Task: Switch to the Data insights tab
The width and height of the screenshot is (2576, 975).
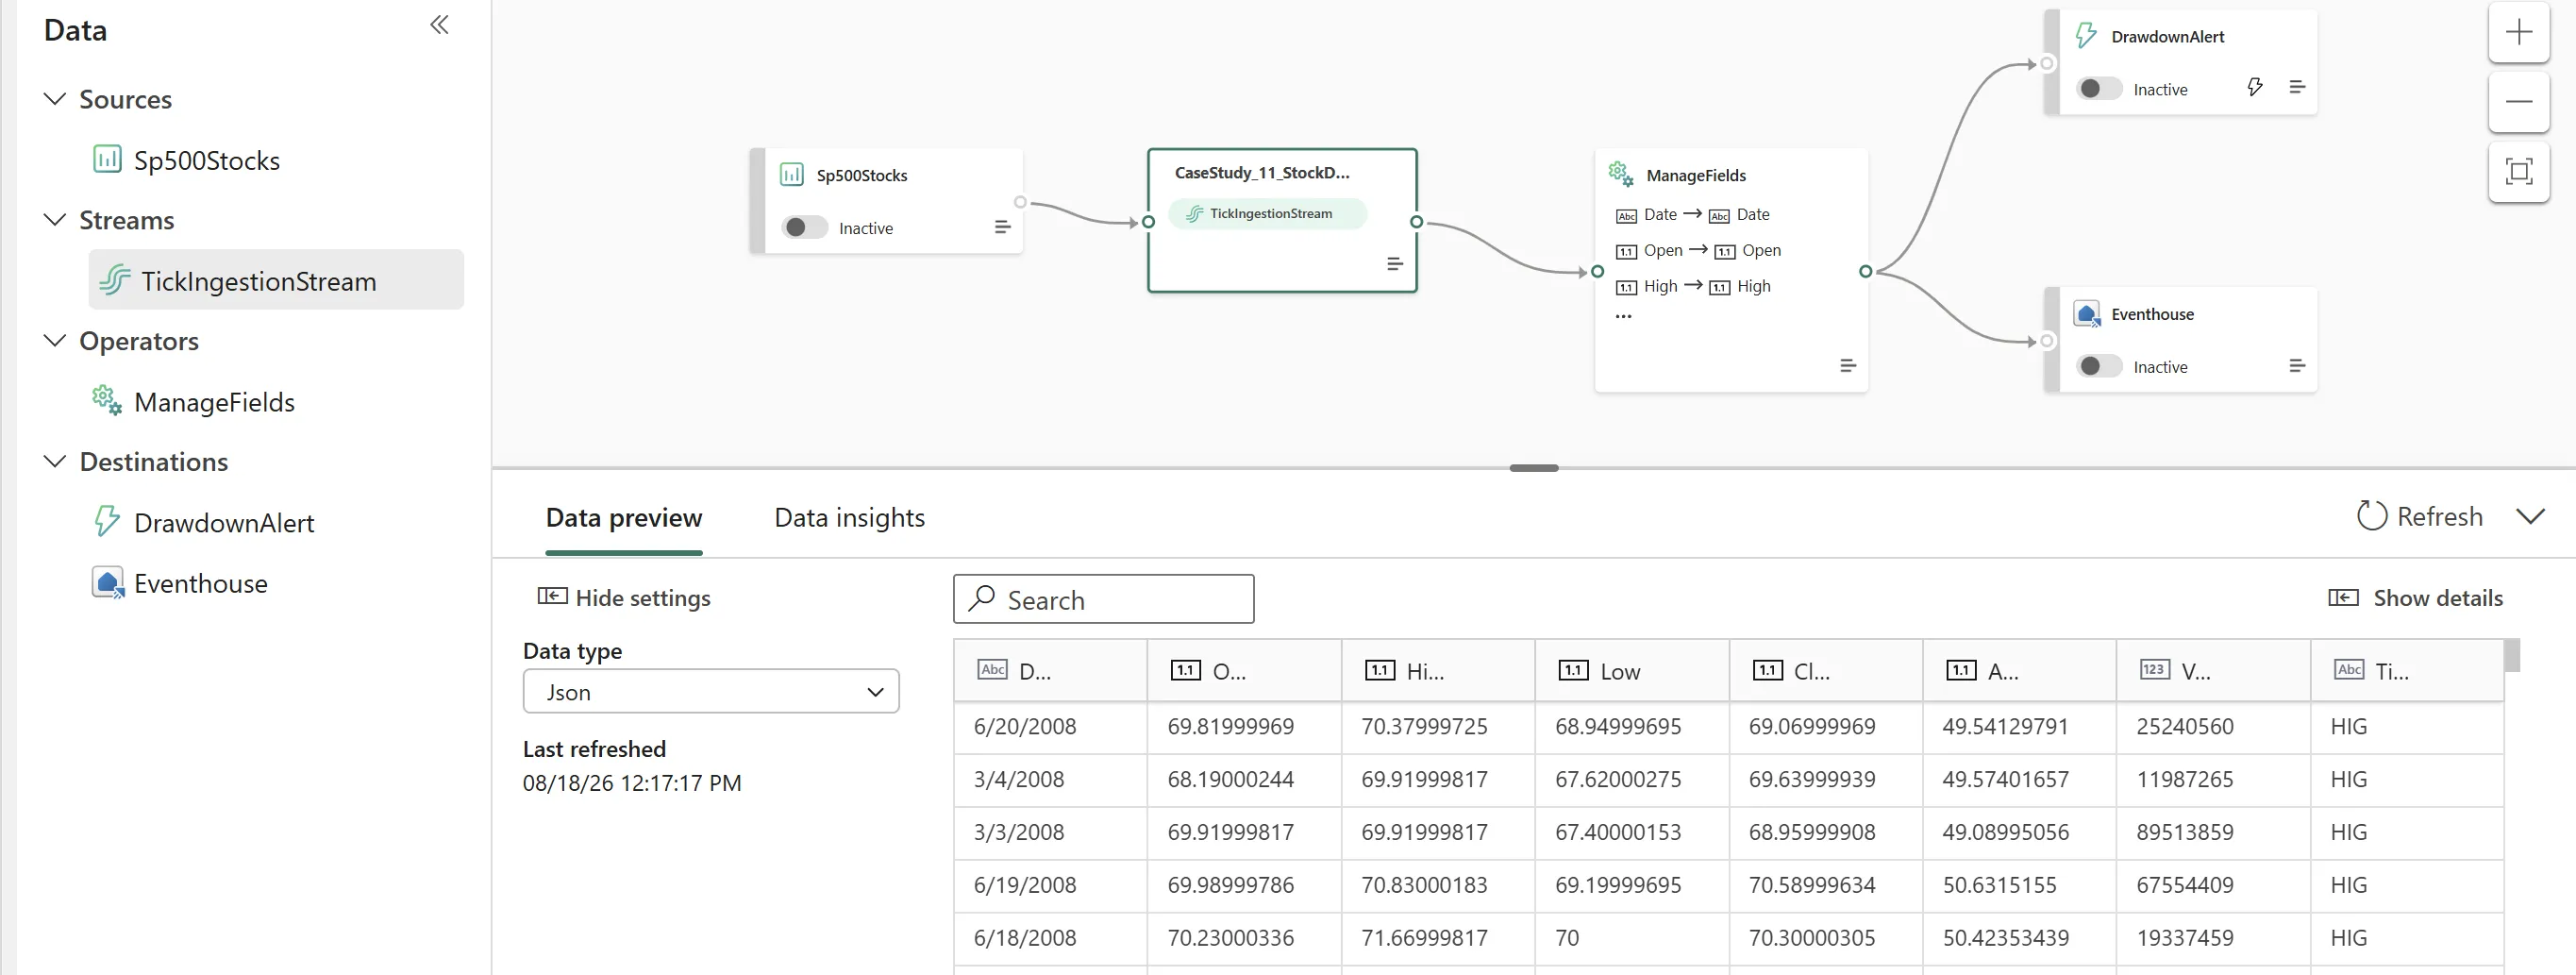Action: pyautogui.click(x=849, y=517)
